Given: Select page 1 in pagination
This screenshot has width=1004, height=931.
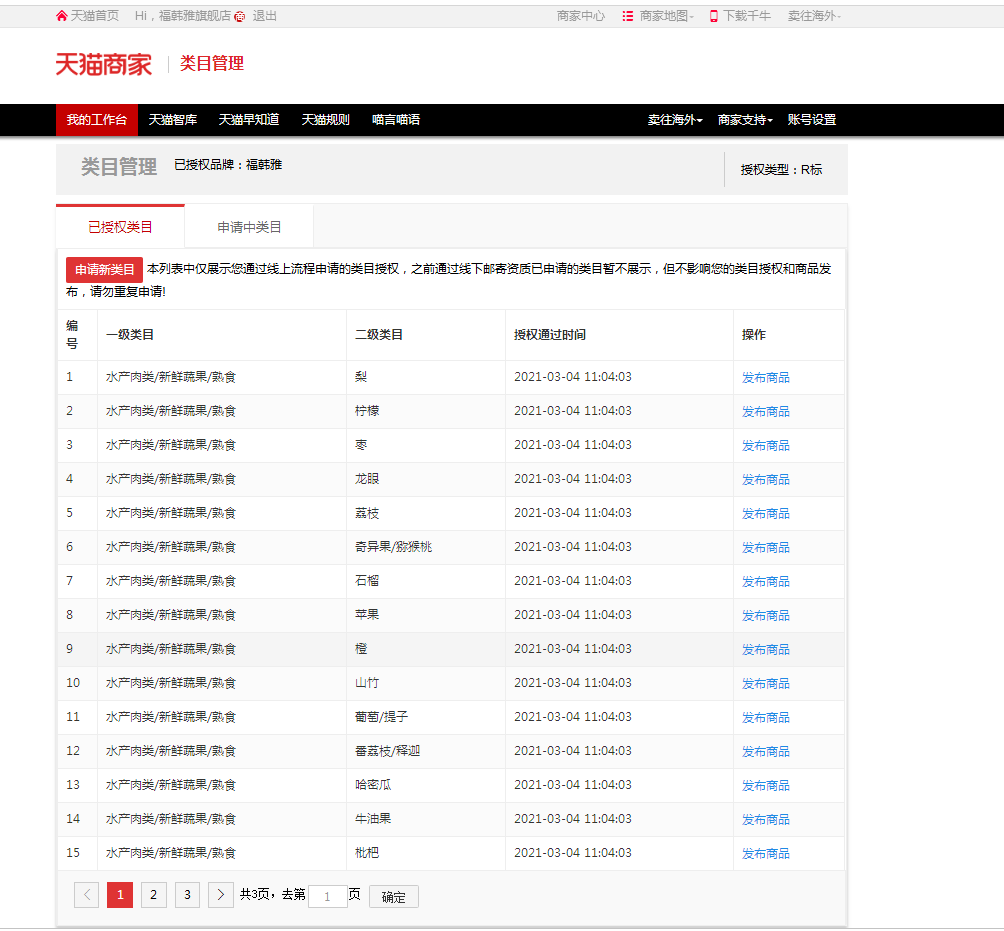Looking at the screenshot, I should [x=120, y=895].
